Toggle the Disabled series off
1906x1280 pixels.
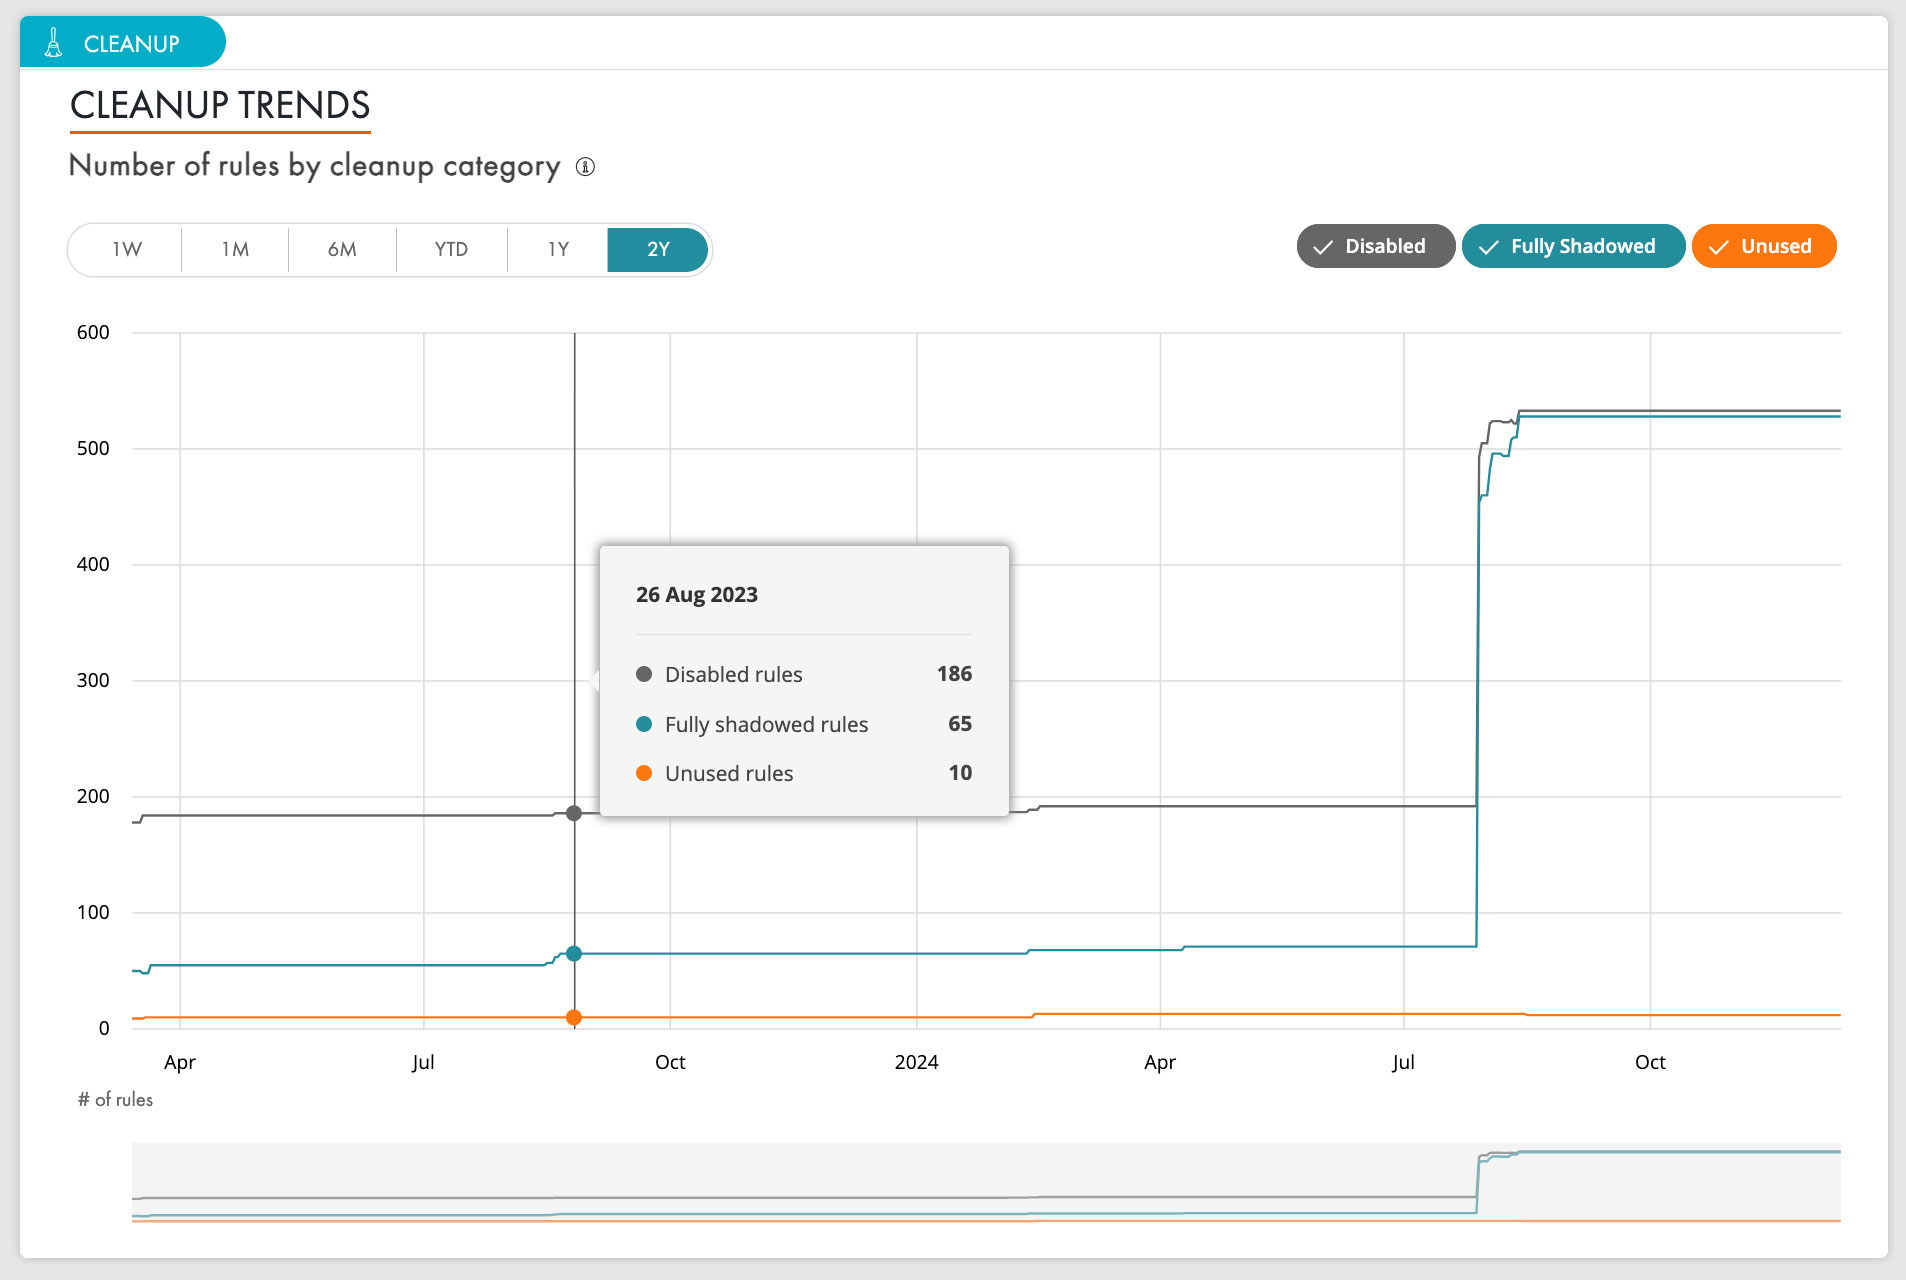tap(1375, 246)
